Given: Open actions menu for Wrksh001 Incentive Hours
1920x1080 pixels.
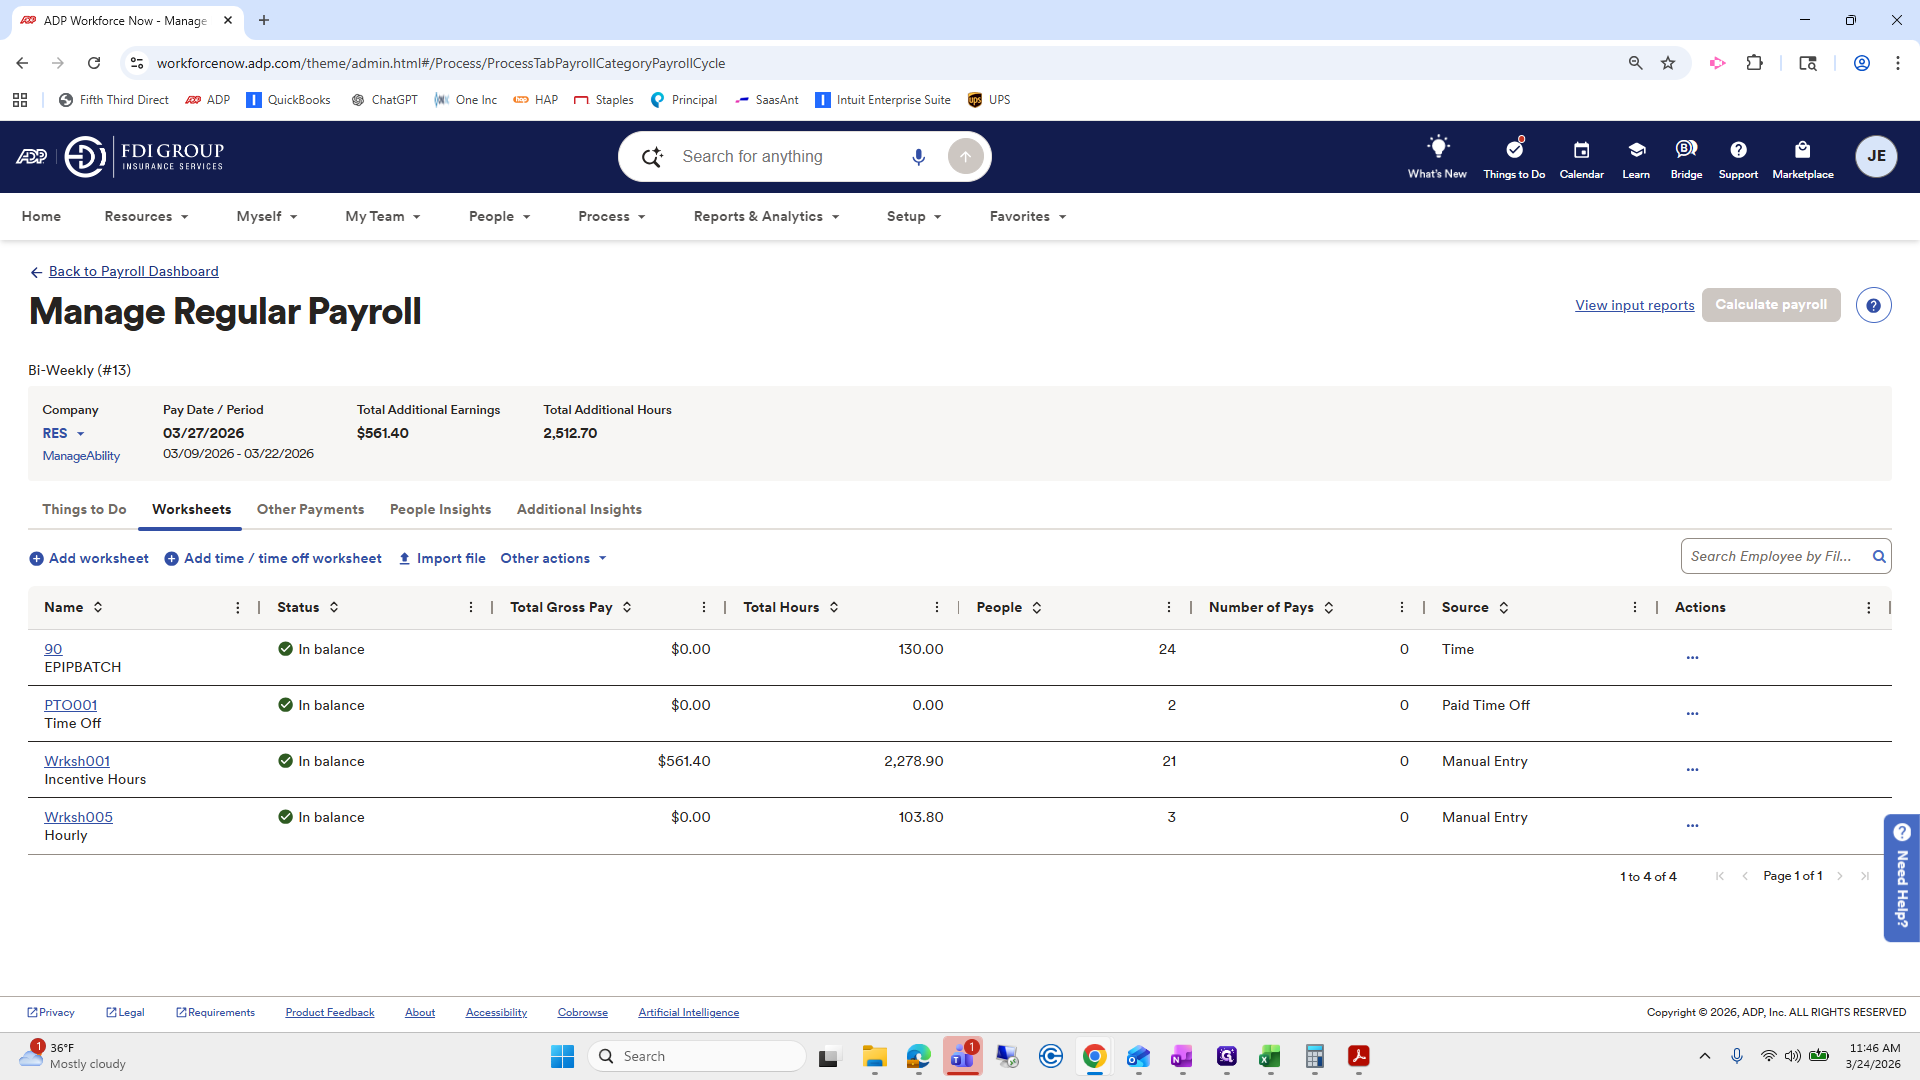Looking at the screenshot, I should point(1692,769).
